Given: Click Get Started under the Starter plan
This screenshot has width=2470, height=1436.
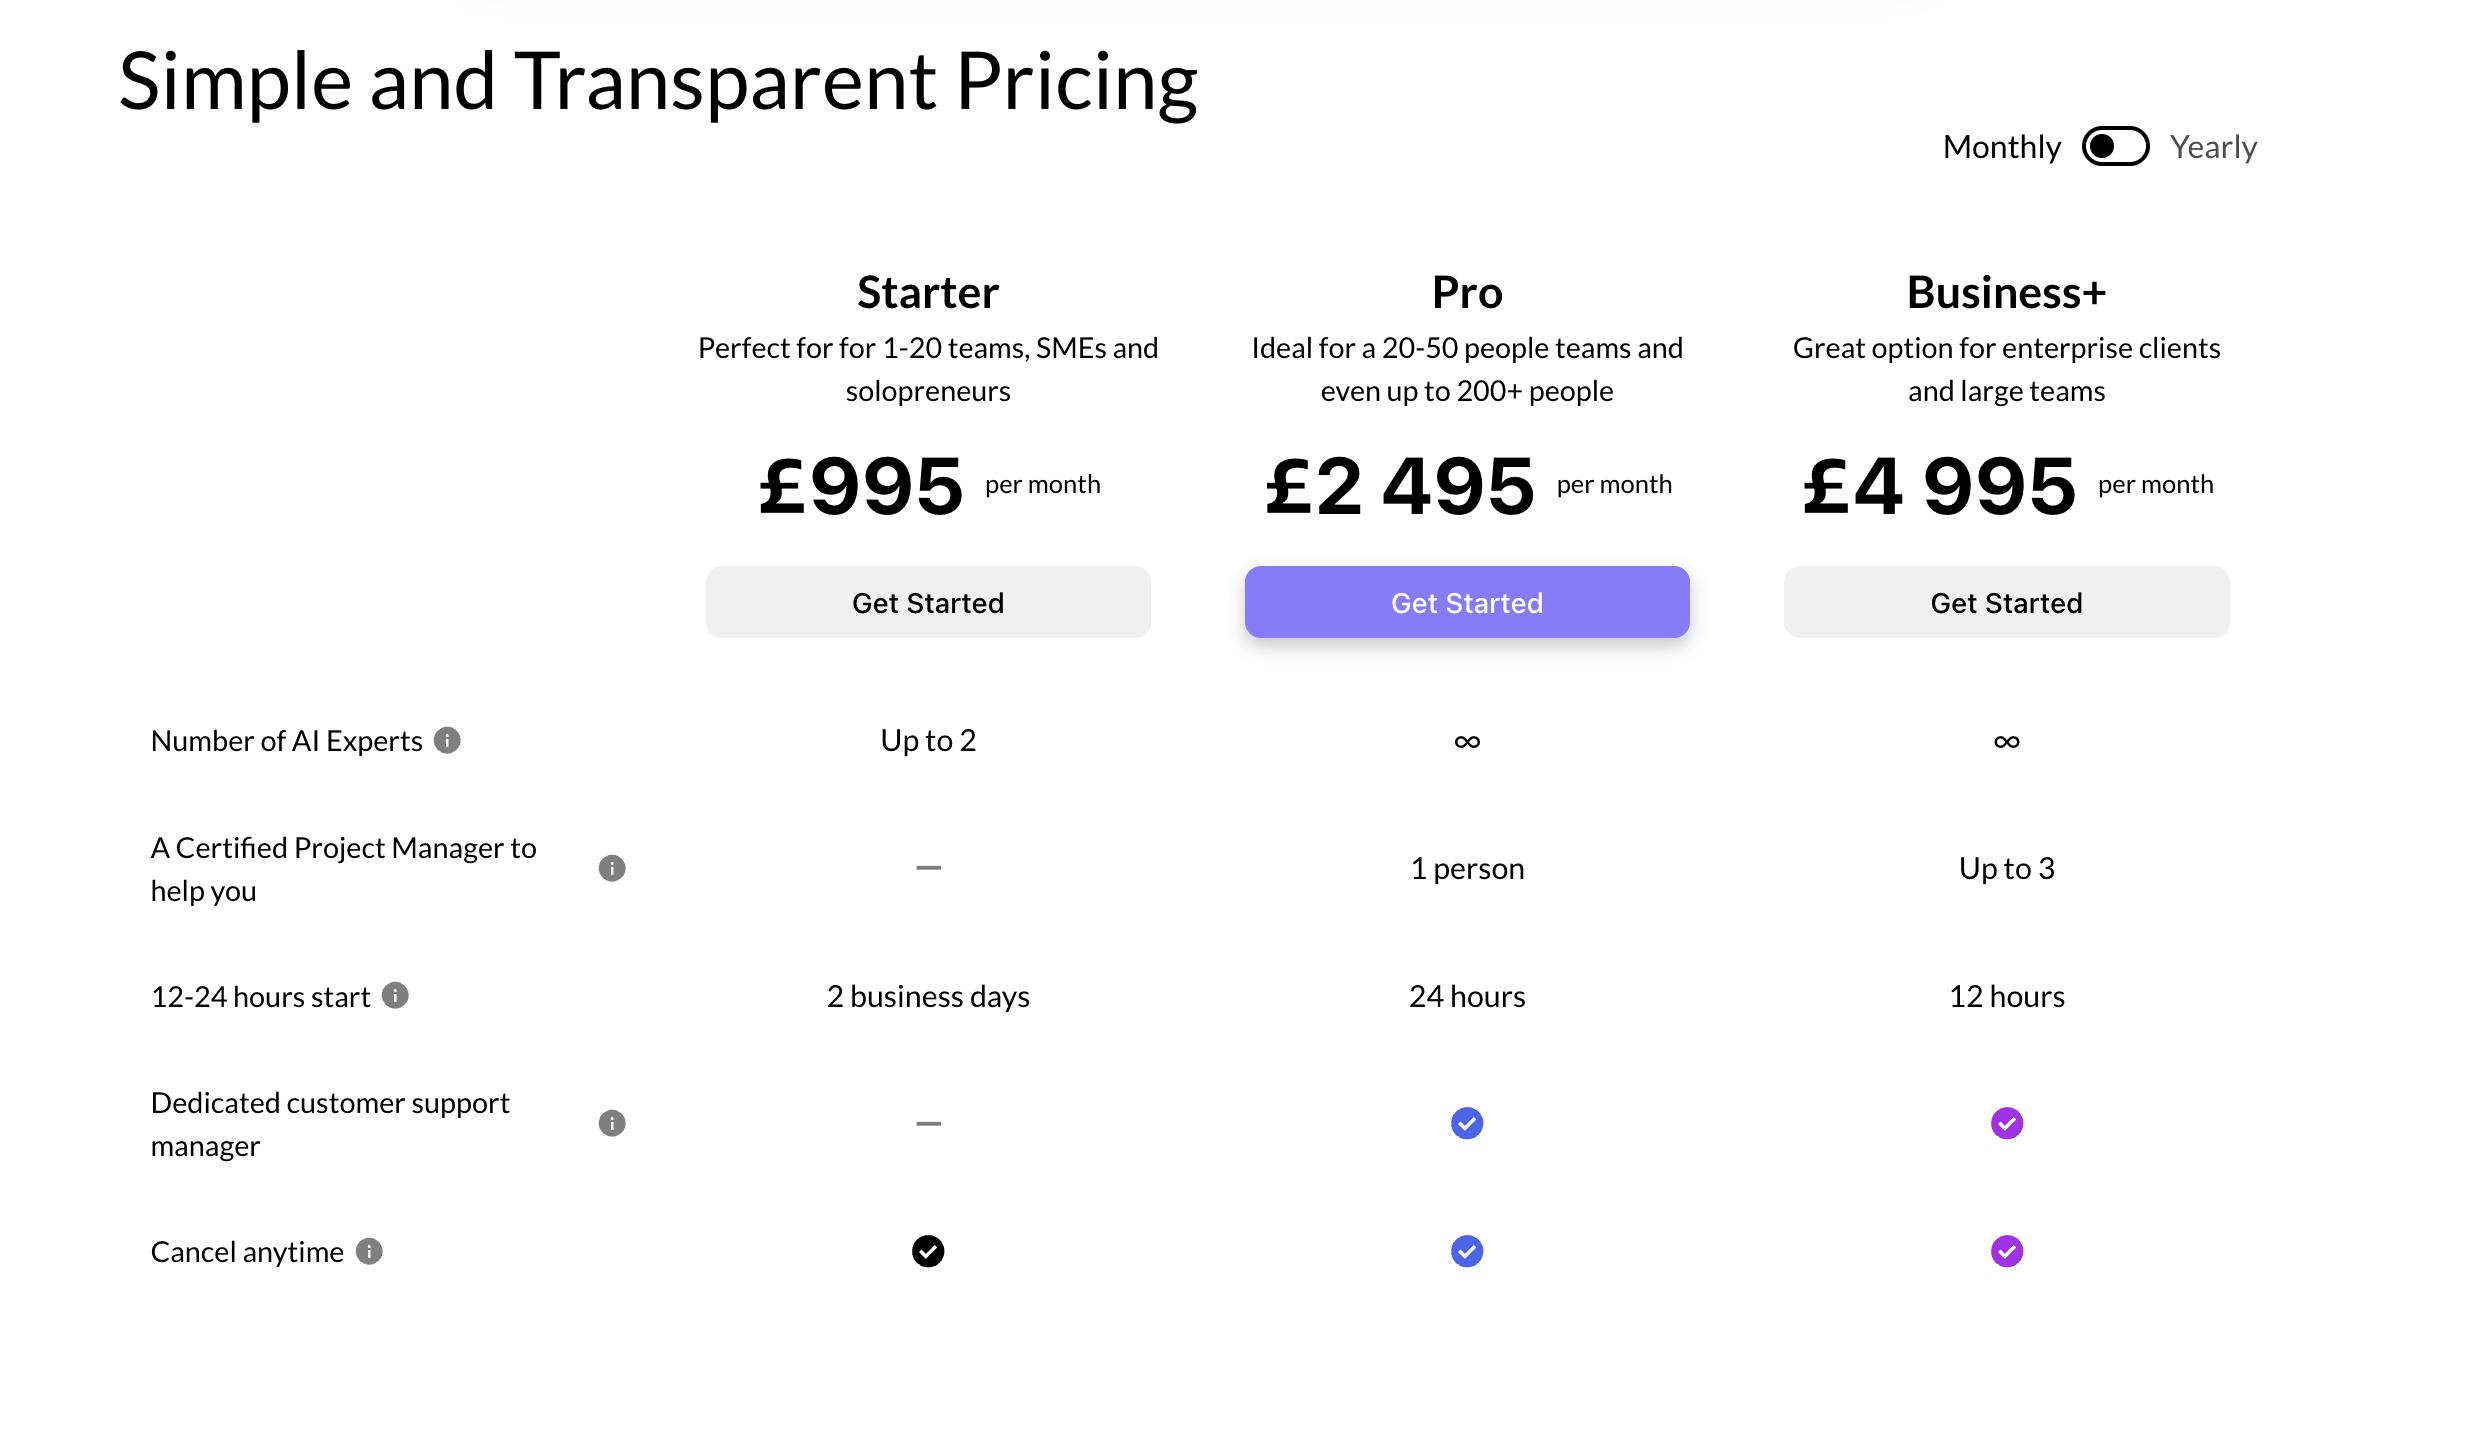Looking at the screenshot, I should (x=928, y=602).
